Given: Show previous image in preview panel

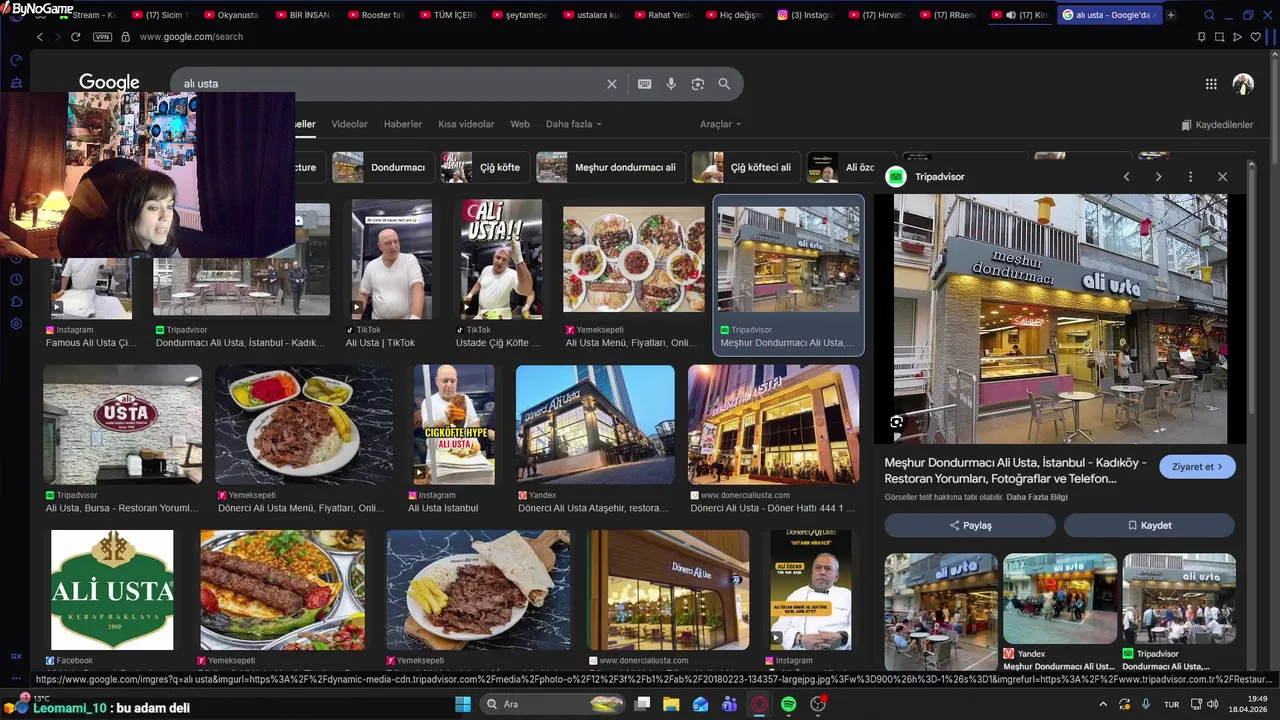Looking at the screenshot, I should coord(1126,176).
